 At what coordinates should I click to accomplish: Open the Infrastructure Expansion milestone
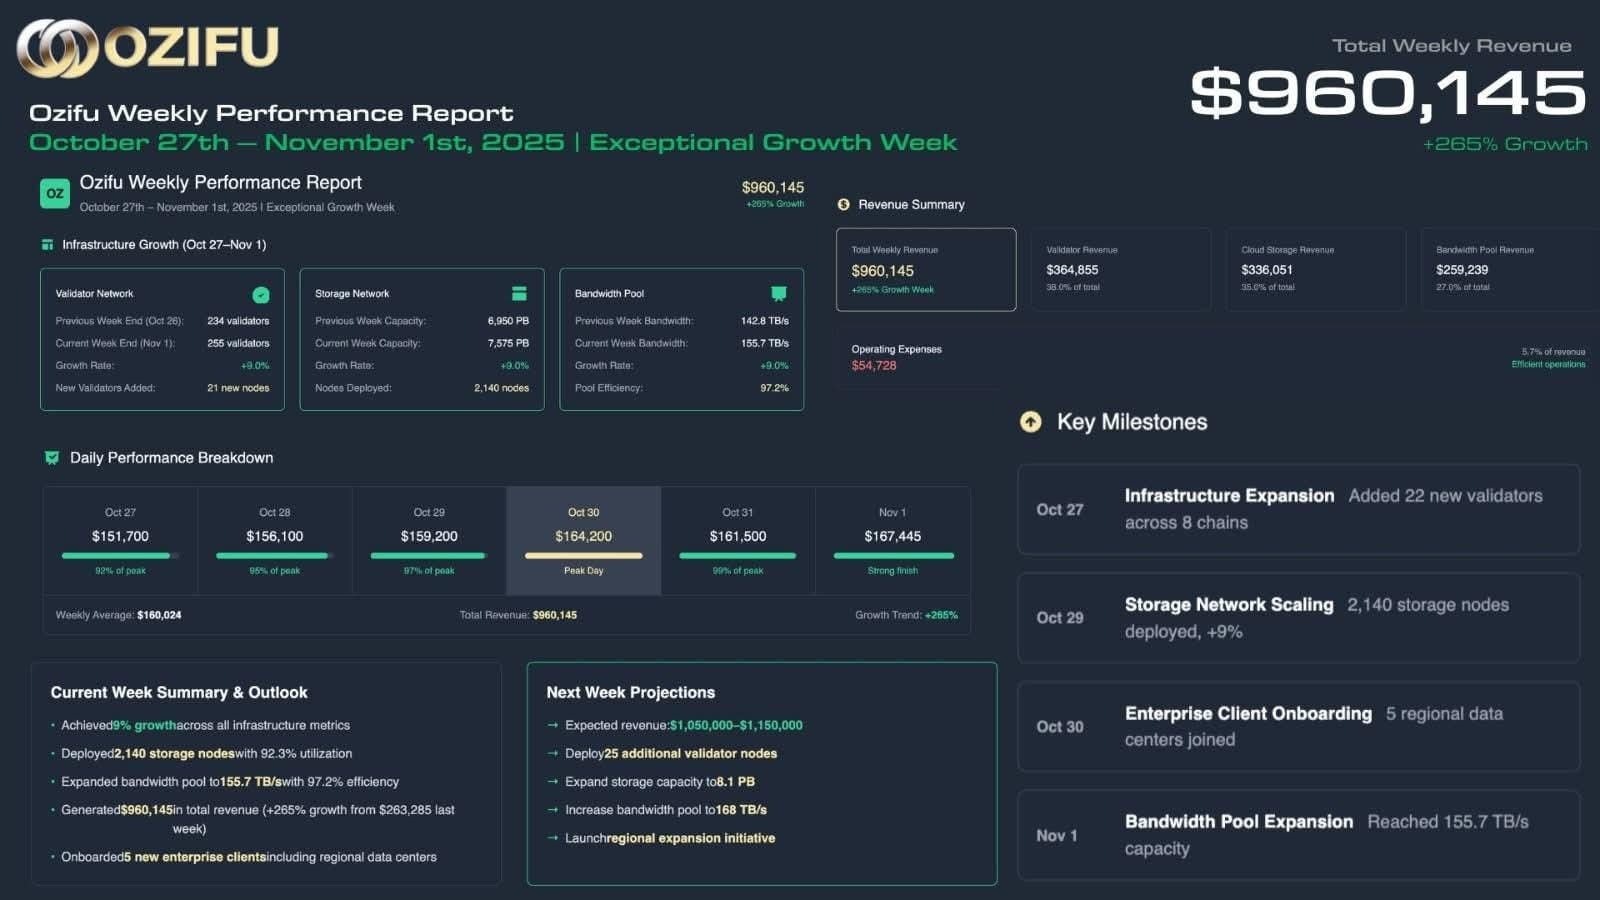pos(1298,509)
